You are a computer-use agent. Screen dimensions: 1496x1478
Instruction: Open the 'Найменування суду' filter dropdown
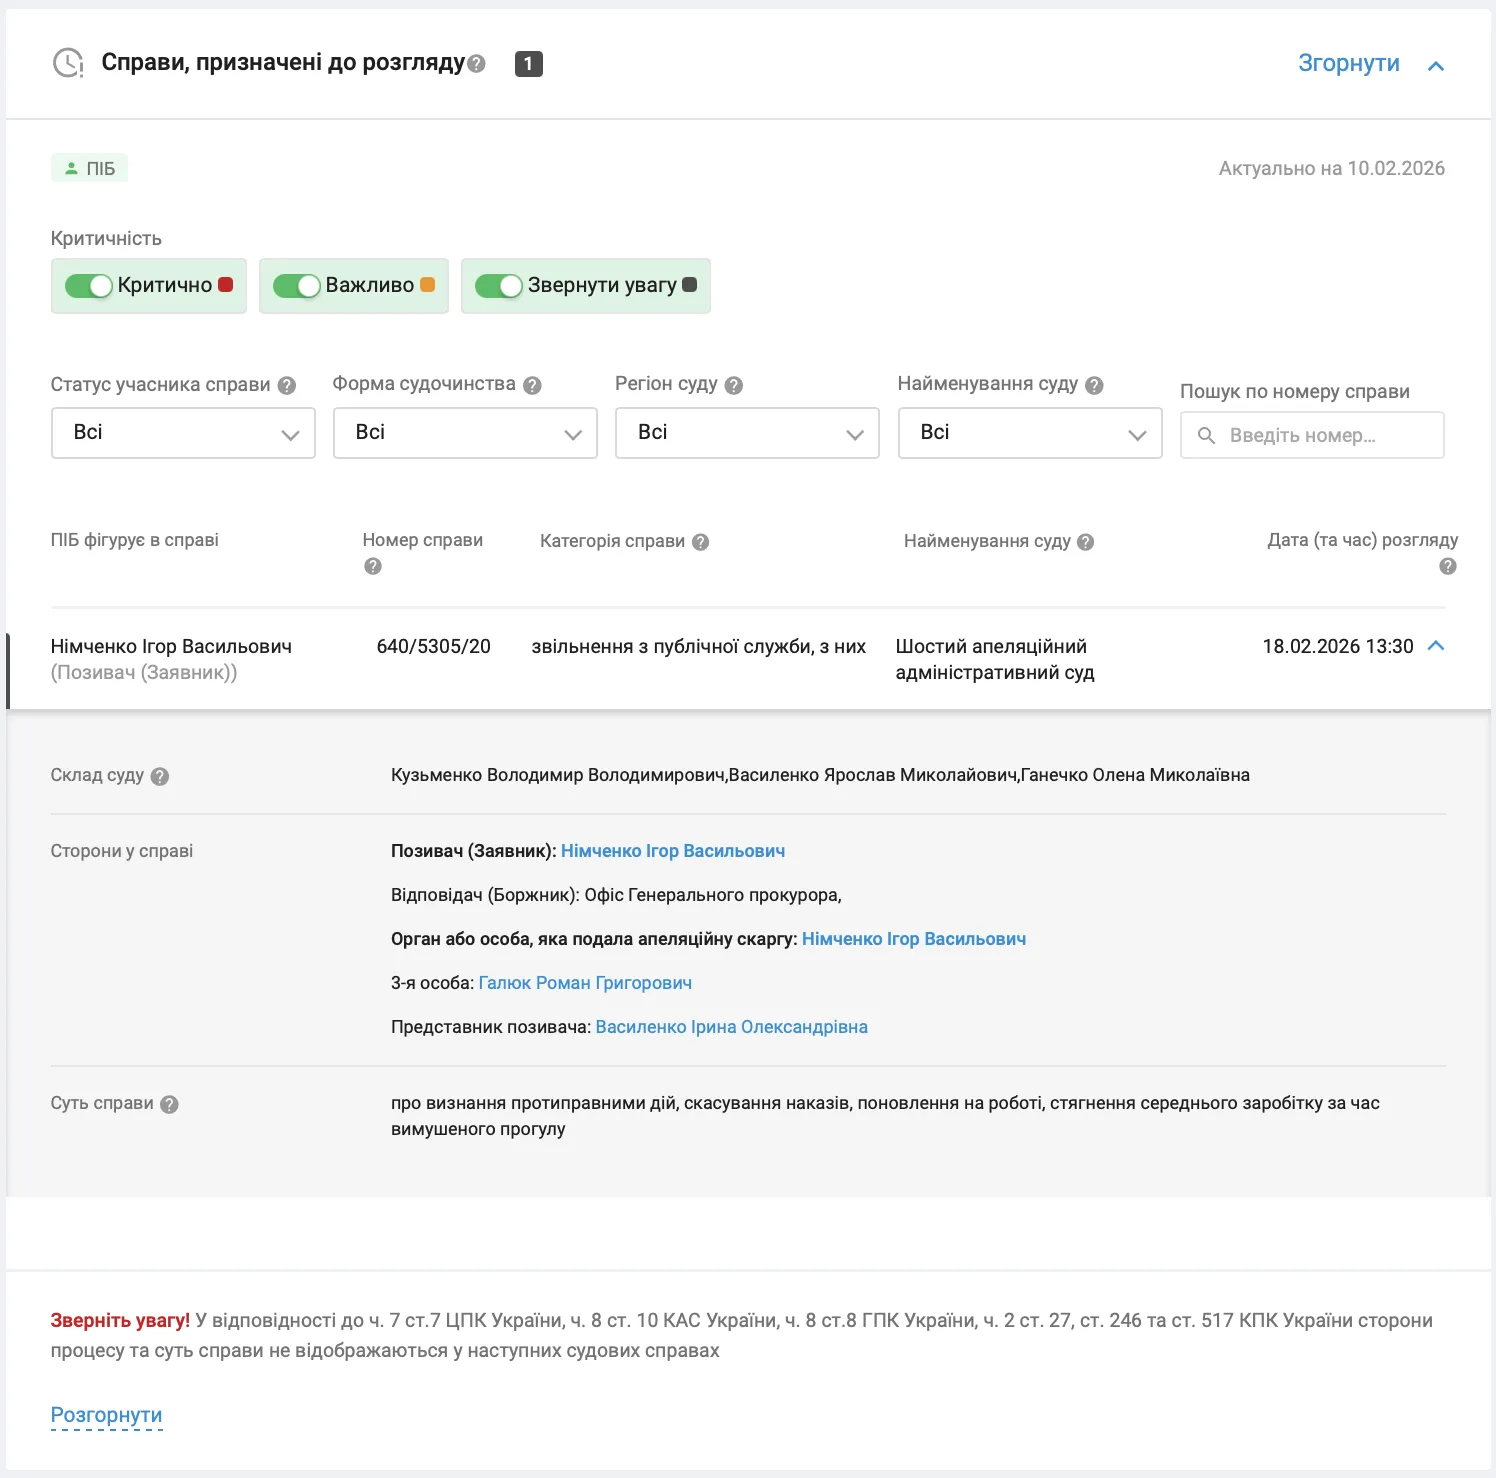point(1029,433)
